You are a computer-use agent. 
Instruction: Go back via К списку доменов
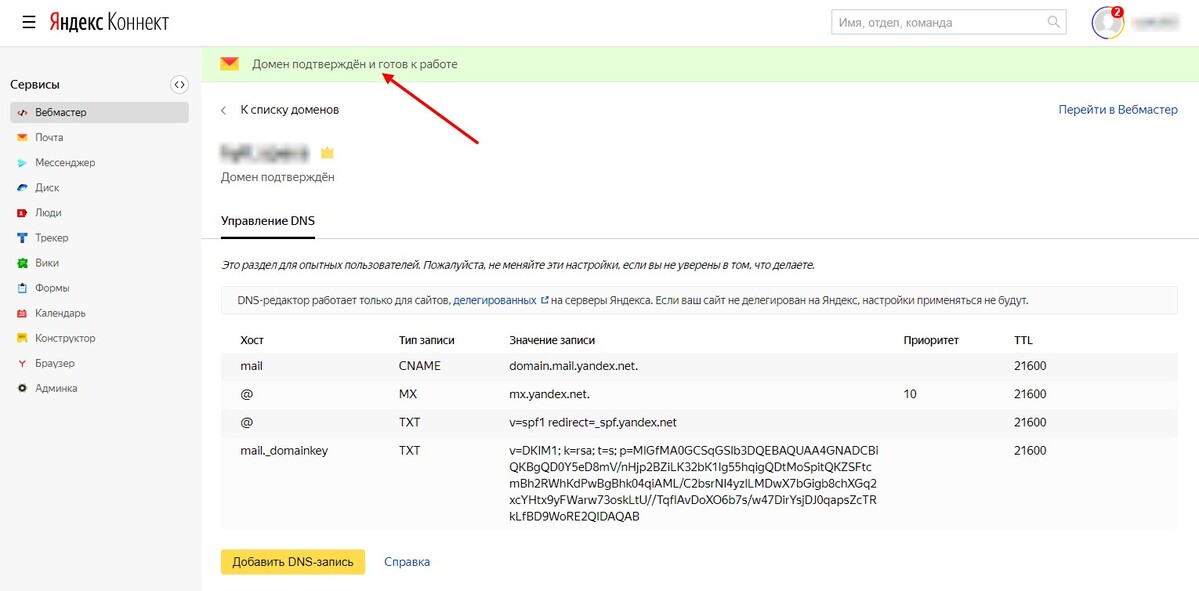(290, 110)
